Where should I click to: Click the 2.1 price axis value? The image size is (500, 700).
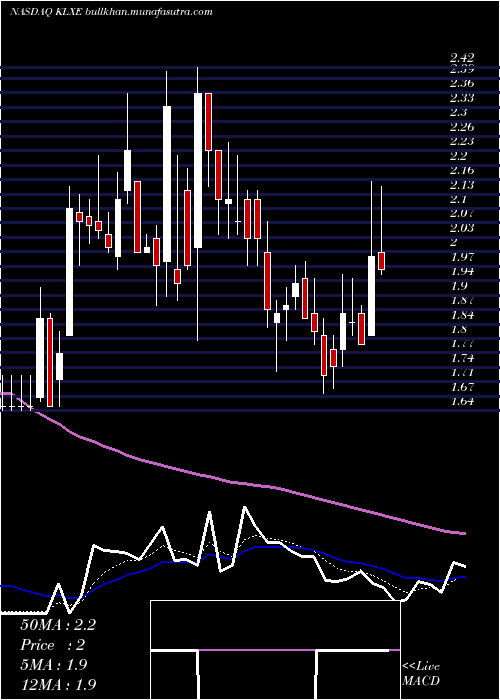tap(458, 199)
